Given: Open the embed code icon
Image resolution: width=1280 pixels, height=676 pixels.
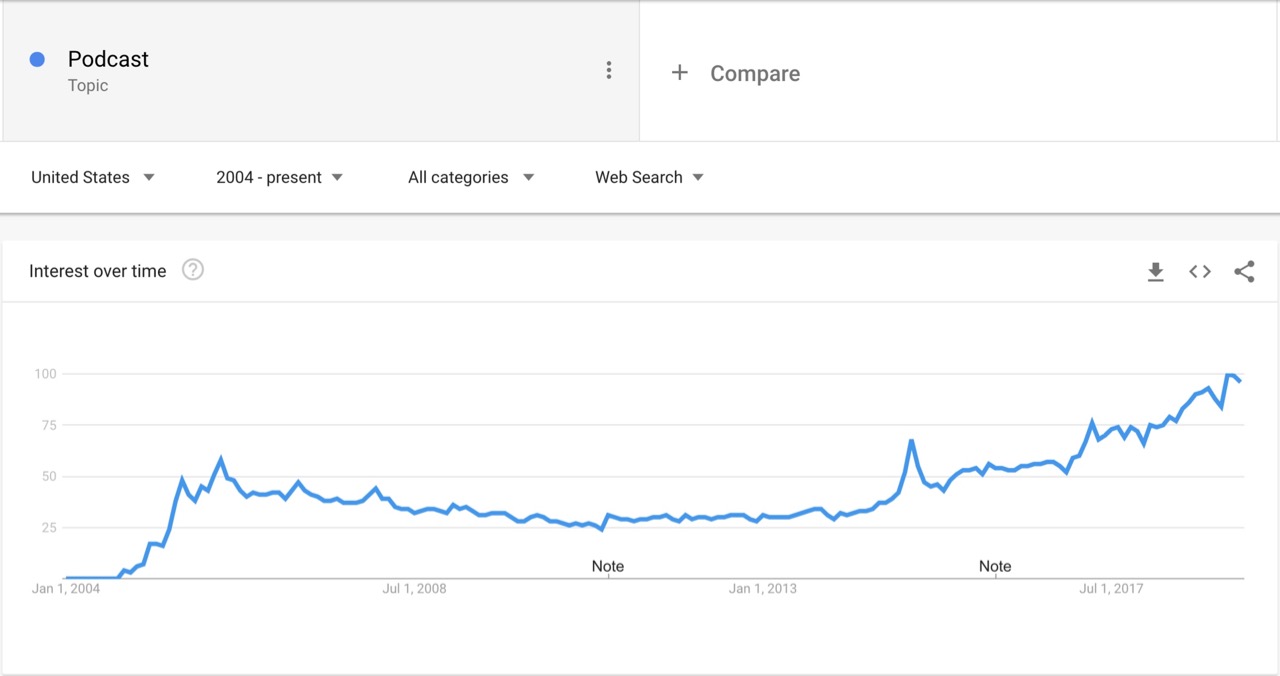Looking at the screenshot, I should coord(1200,271).
